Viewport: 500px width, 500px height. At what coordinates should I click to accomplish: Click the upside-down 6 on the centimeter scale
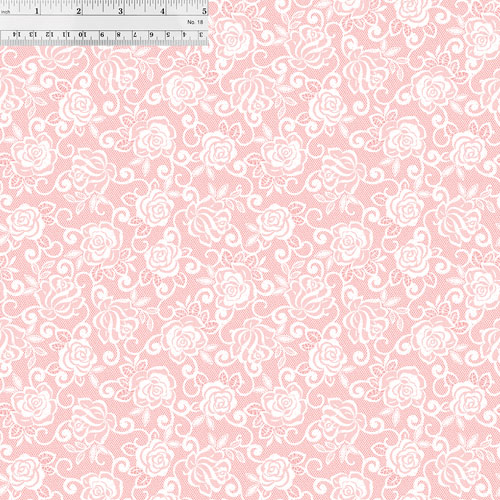pyautogui.click(x=152, y=34)
